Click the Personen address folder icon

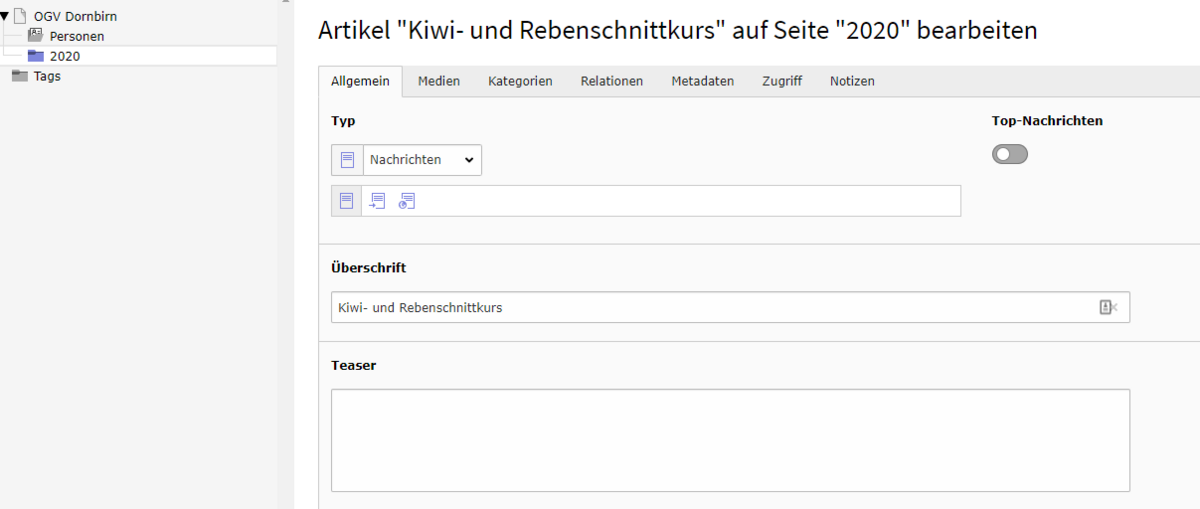point(36,36)
